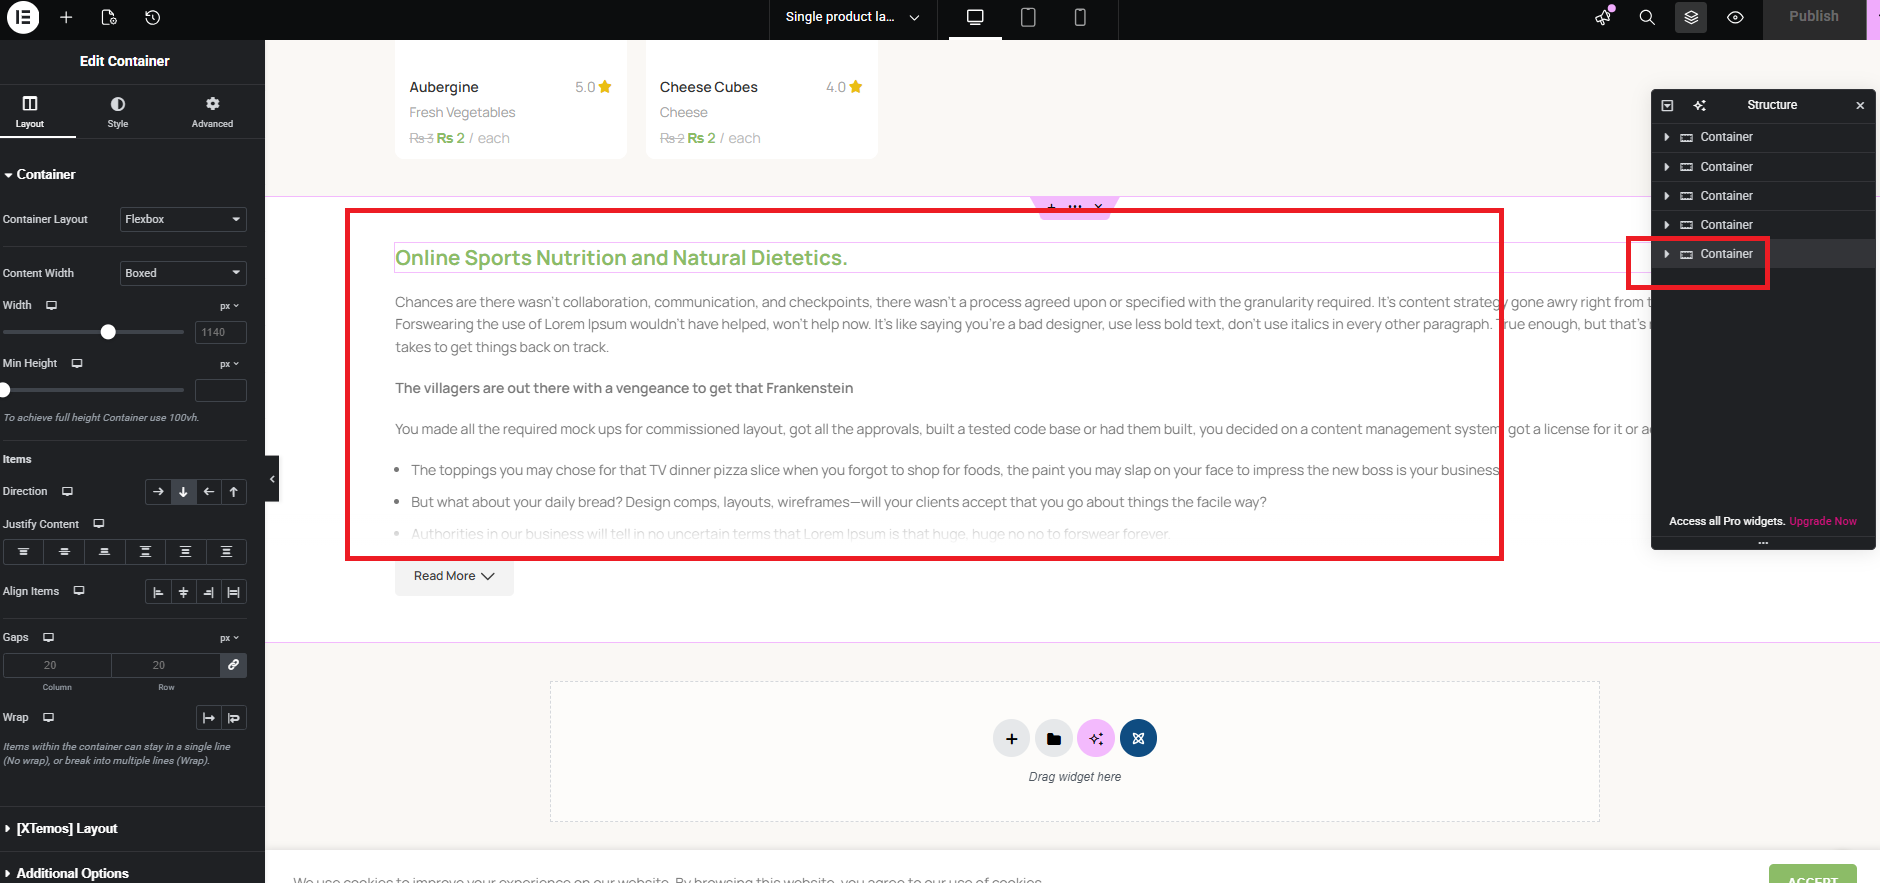Viewport: 1880px width, 883px height.
Task: Click the Row gap input field
Action: pos(165,665)
